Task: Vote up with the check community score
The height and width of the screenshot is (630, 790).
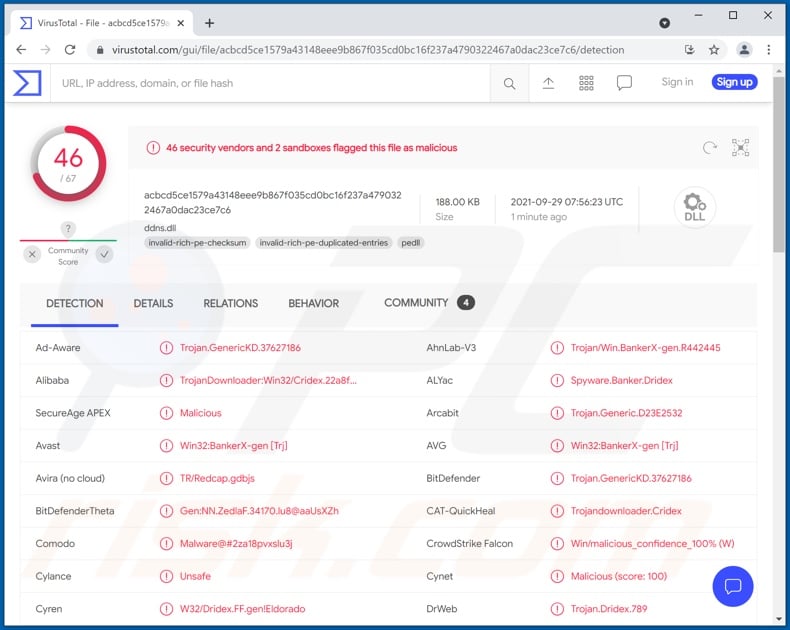Action: pos(104,255)
